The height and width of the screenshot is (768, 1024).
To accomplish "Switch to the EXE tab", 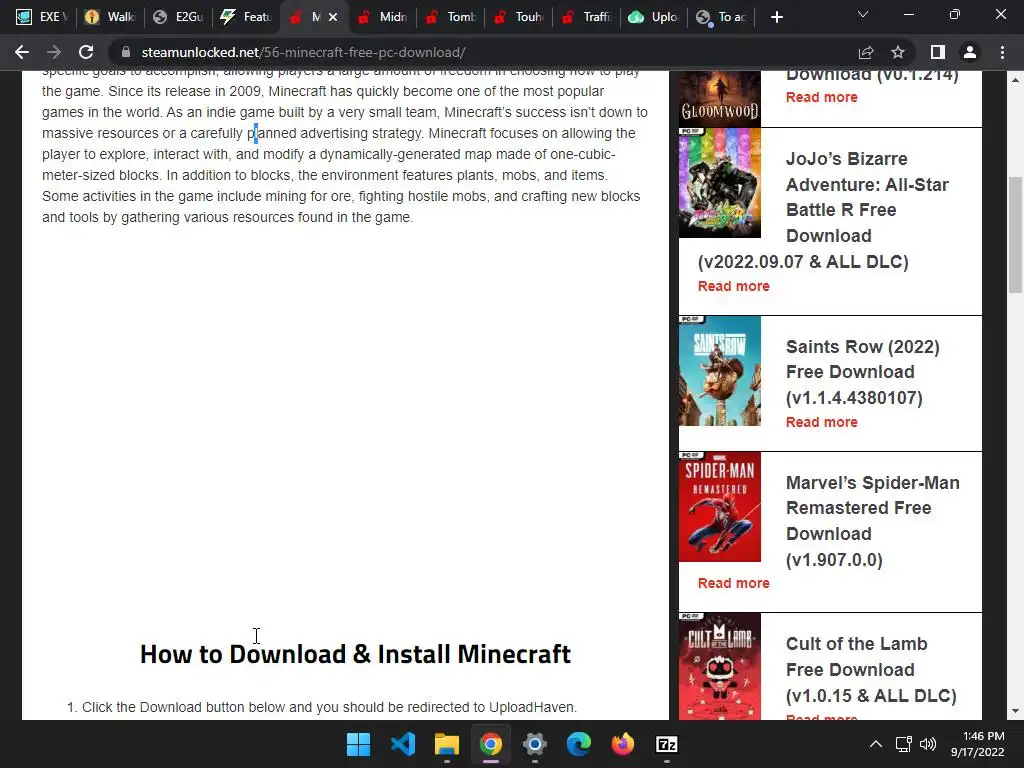I will tap(42, 17).
